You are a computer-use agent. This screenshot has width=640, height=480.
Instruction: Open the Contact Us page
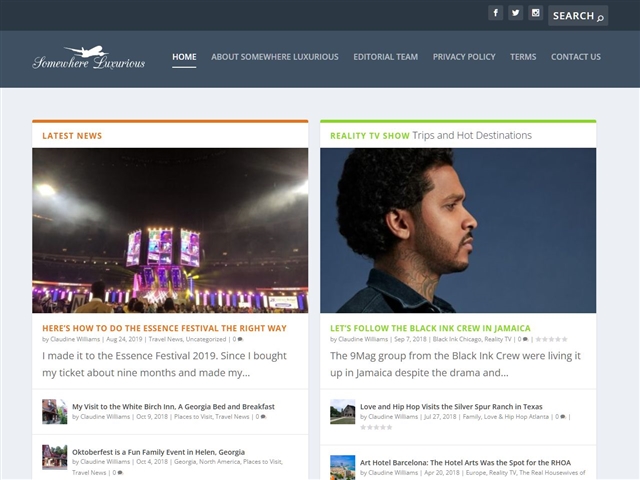tap(576, 57)
